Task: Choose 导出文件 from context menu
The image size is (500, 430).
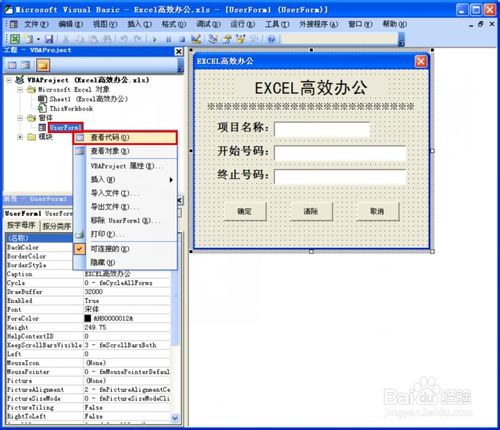Action: (x=125, y=207)
